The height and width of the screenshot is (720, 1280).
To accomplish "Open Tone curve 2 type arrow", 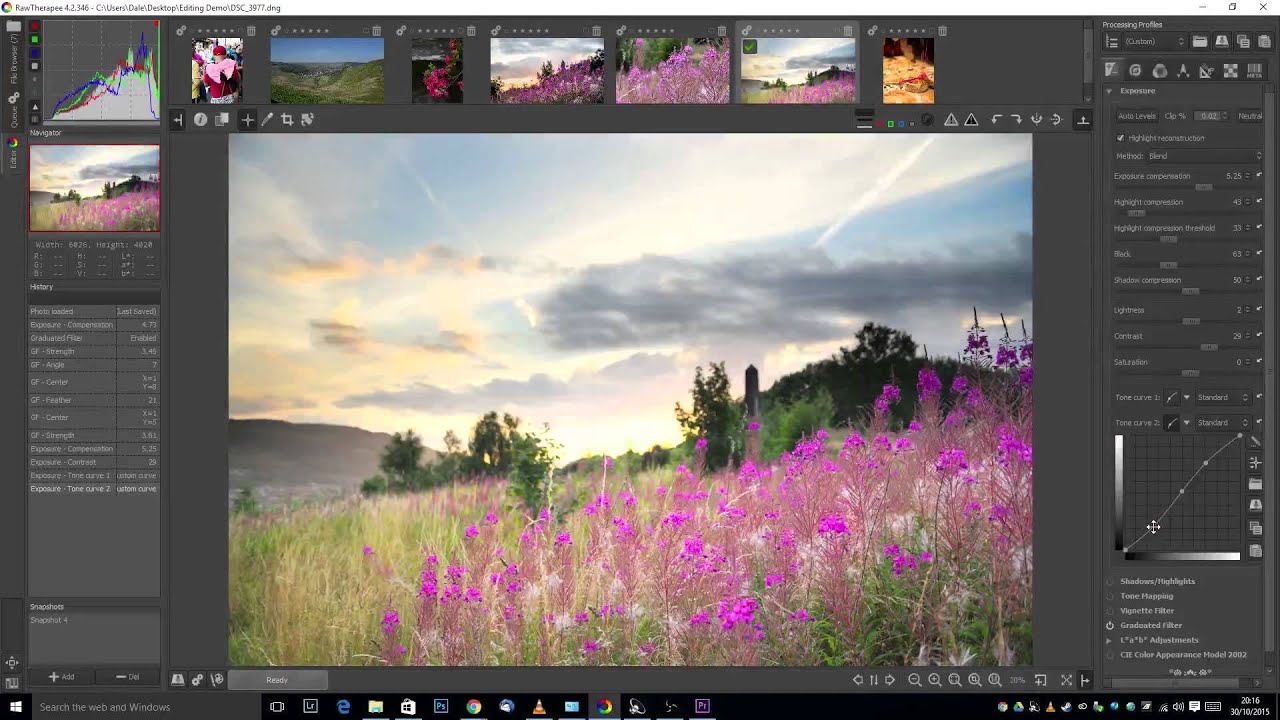I will pos(1187,422).
